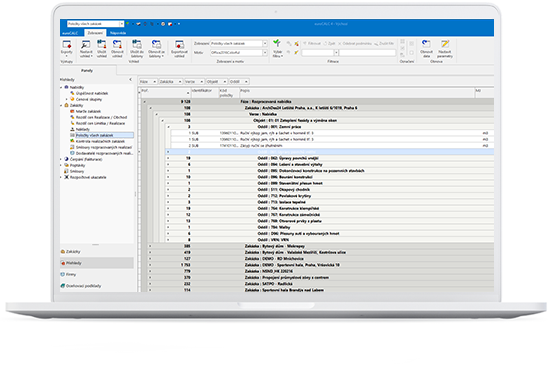Expand the Zakázka DEMO - RD Mnichovice row
This screenshot has height=382, width=550.
pos(150,259)
